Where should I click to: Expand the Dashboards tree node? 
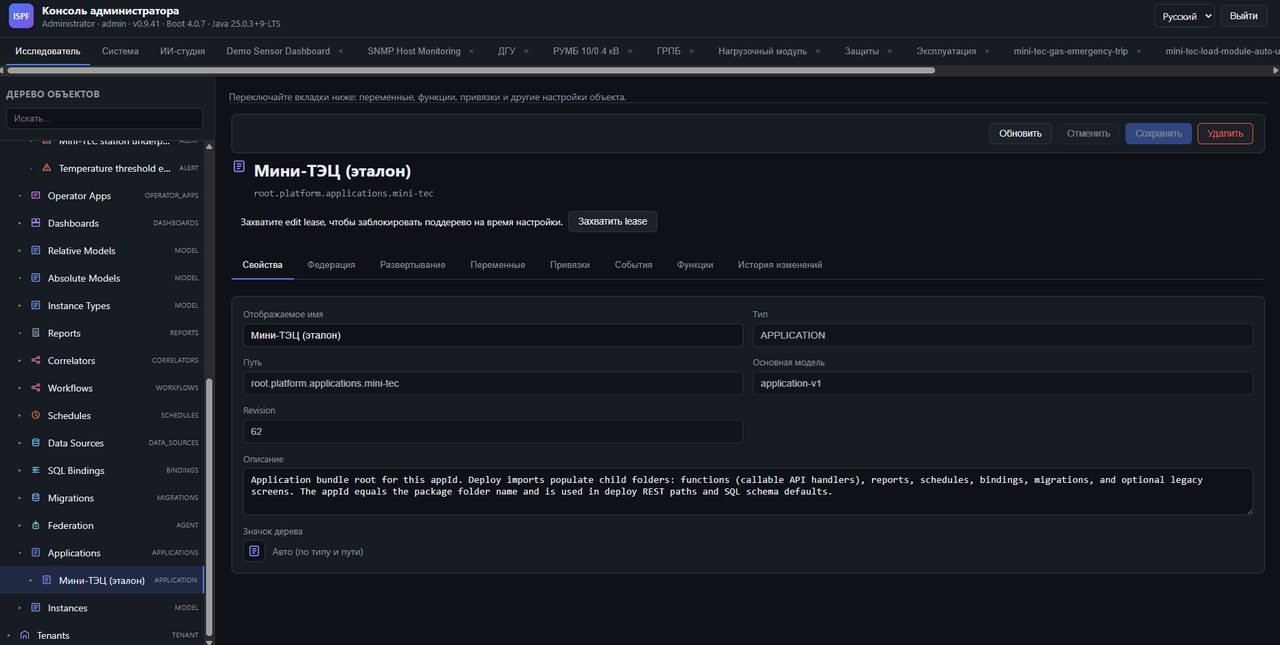coord(20,223)
